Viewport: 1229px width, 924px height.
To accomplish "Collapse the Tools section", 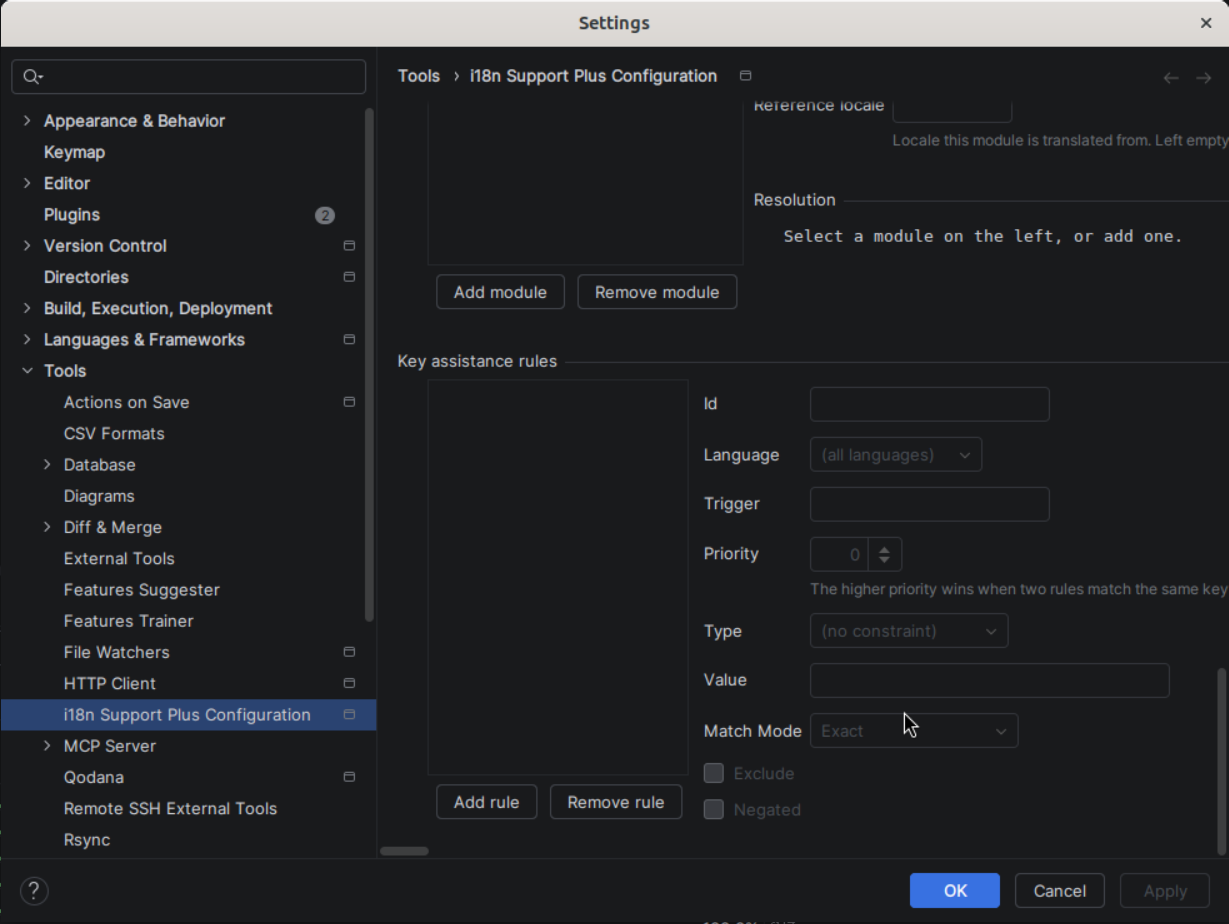I will 27,371.
